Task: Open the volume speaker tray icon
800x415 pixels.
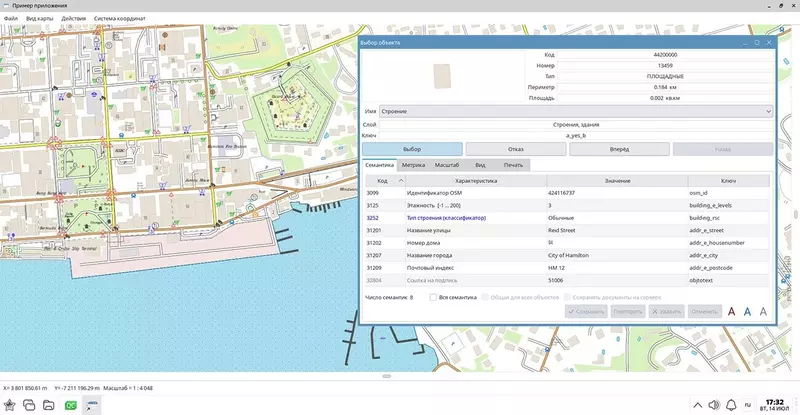Action: coord(714,405)
